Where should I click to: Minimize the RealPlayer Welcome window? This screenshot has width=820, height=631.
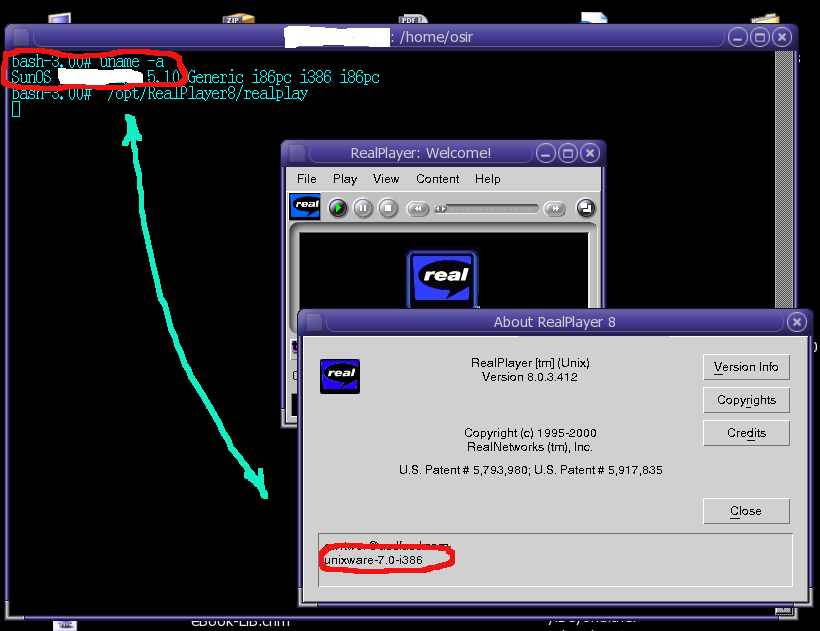(x=545, y=153)
